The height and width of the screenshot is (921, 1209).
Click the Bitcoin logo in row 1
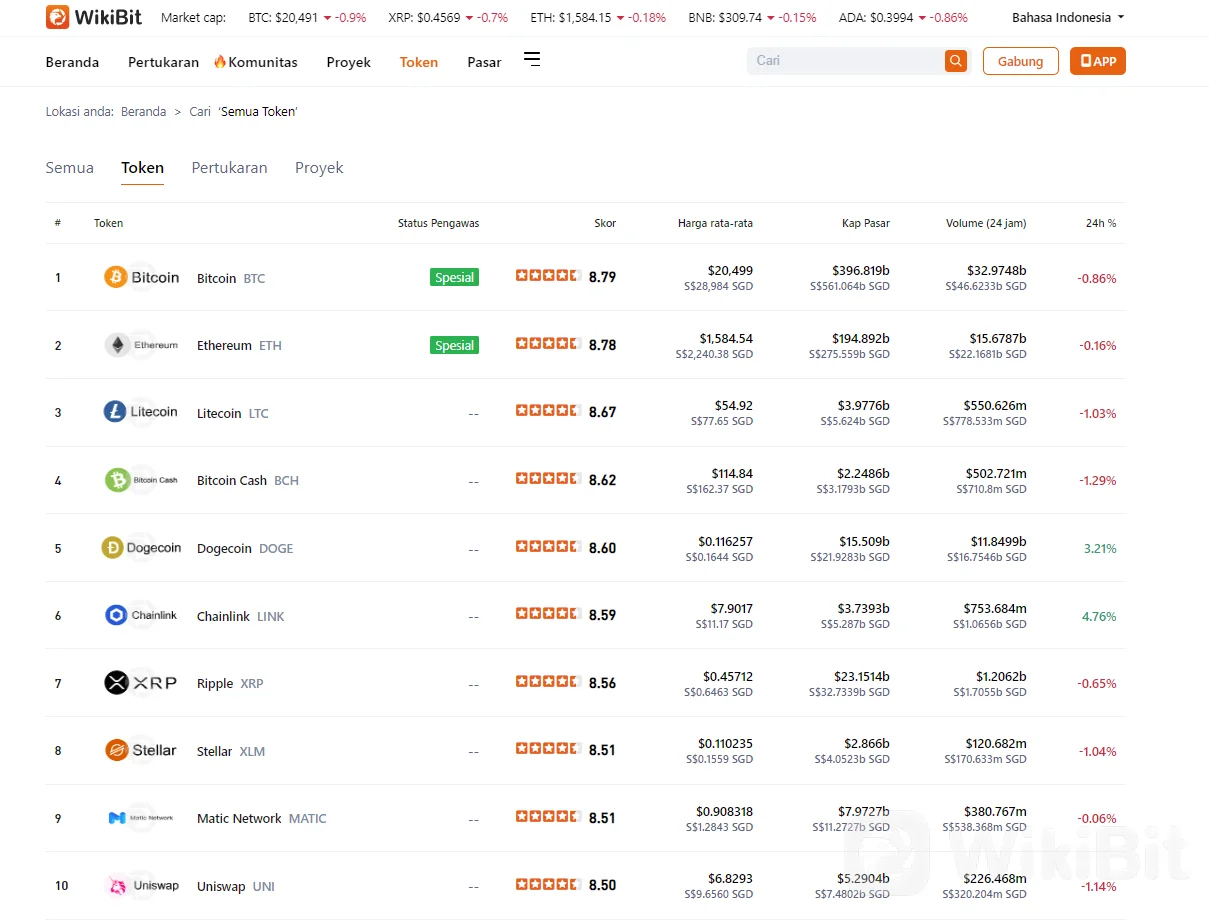pyautogui.click(x=142, y=277)
